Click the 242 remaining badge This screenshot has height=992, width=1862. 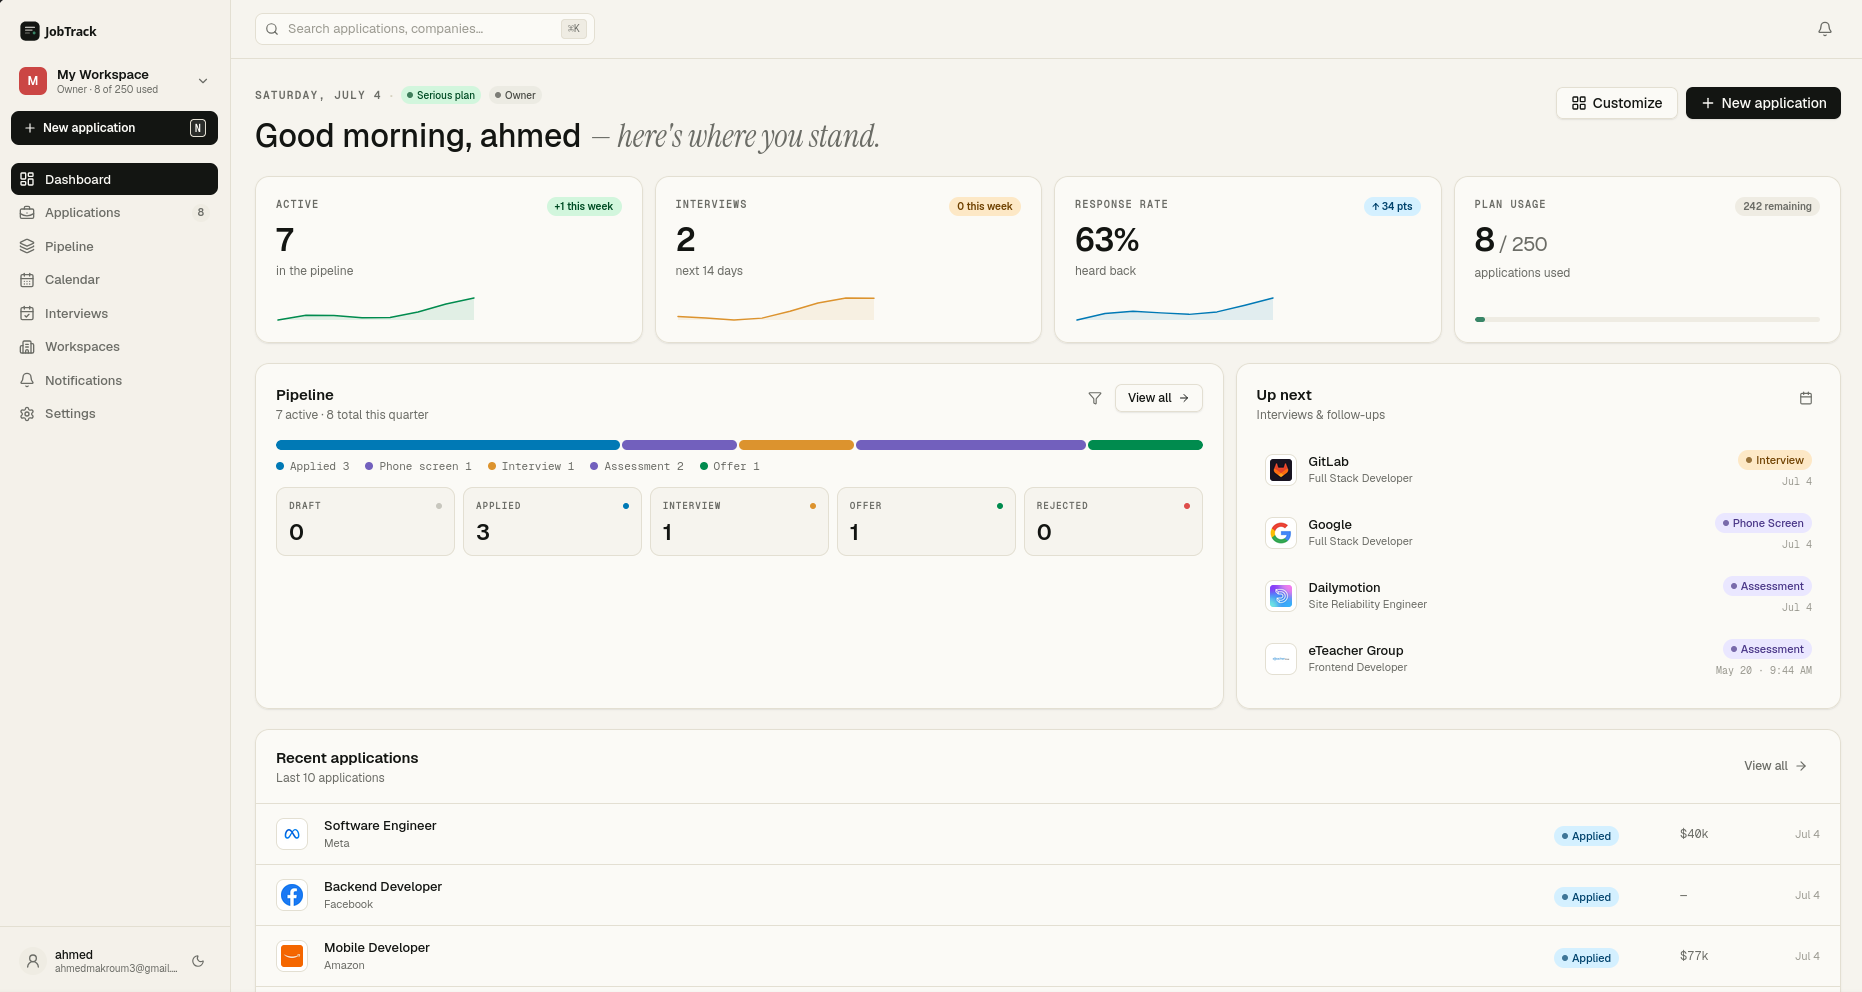pyautogui.click(x=1777, y=206)
